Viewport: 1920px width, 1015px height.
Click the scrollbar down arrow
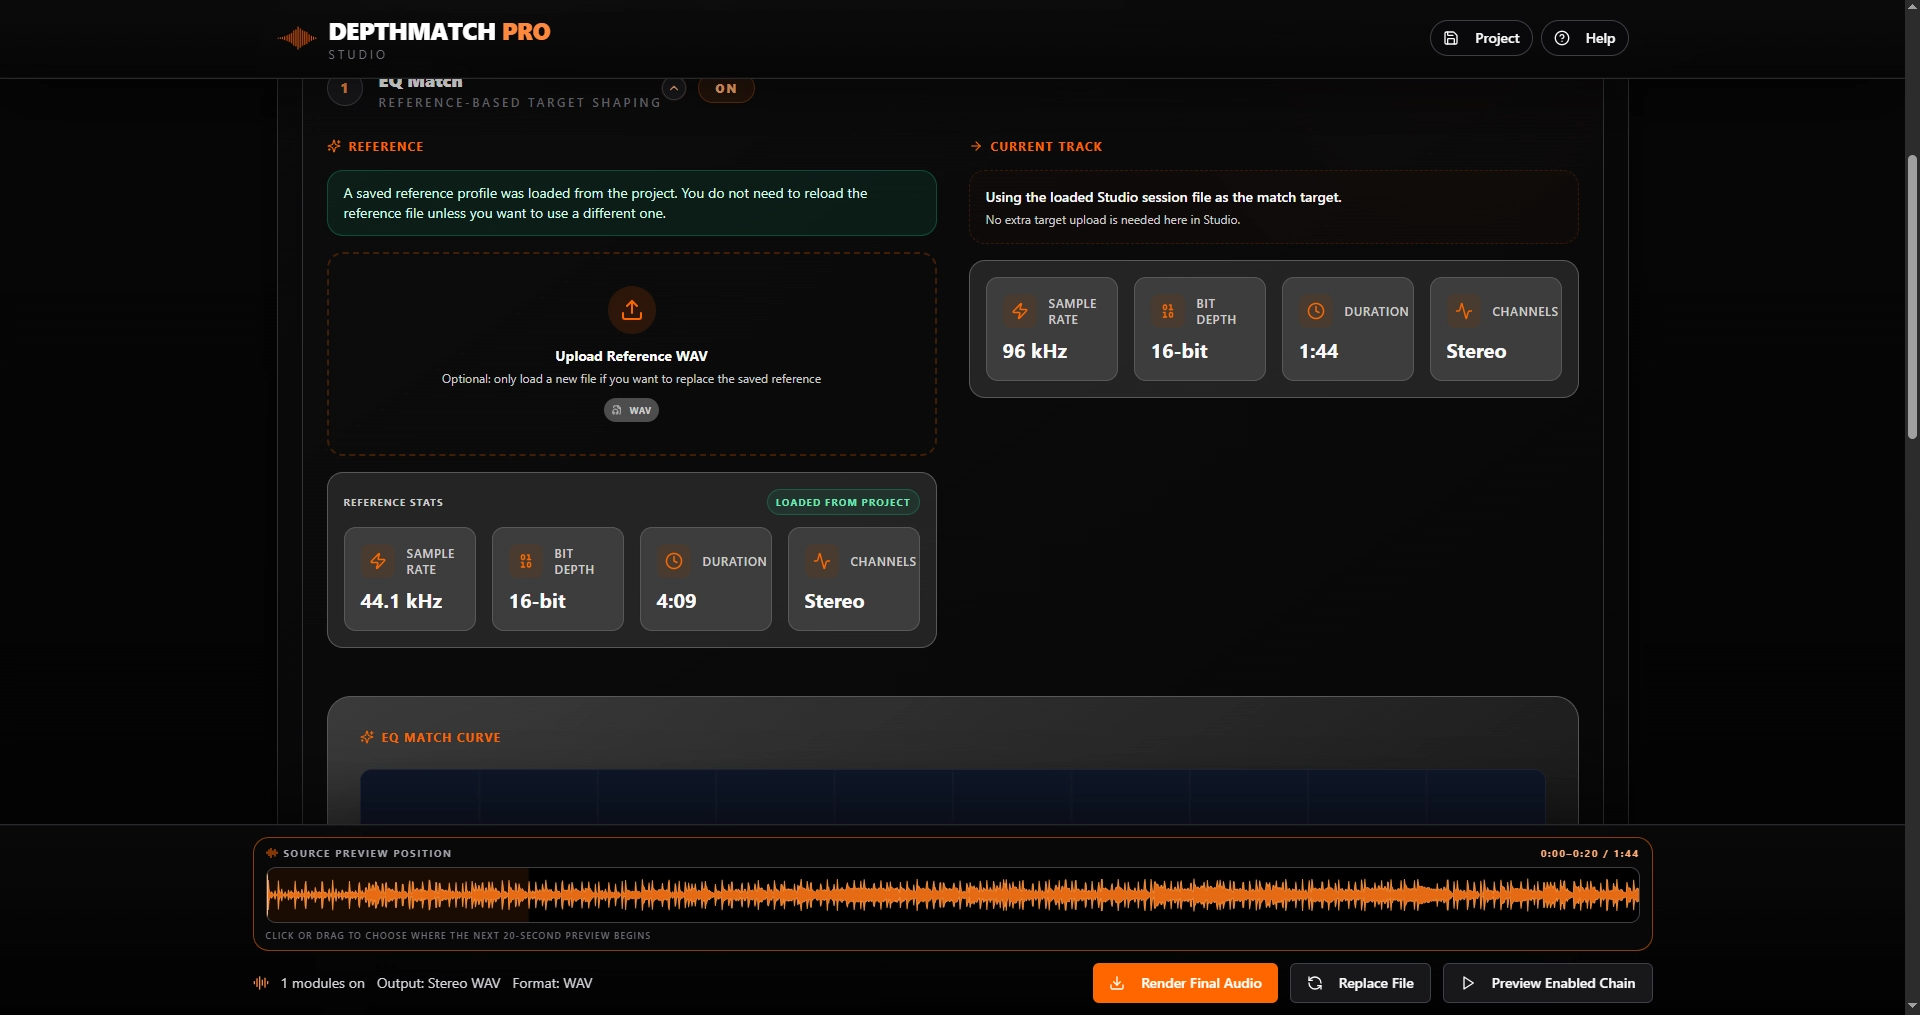[x=1912, y=1006]
